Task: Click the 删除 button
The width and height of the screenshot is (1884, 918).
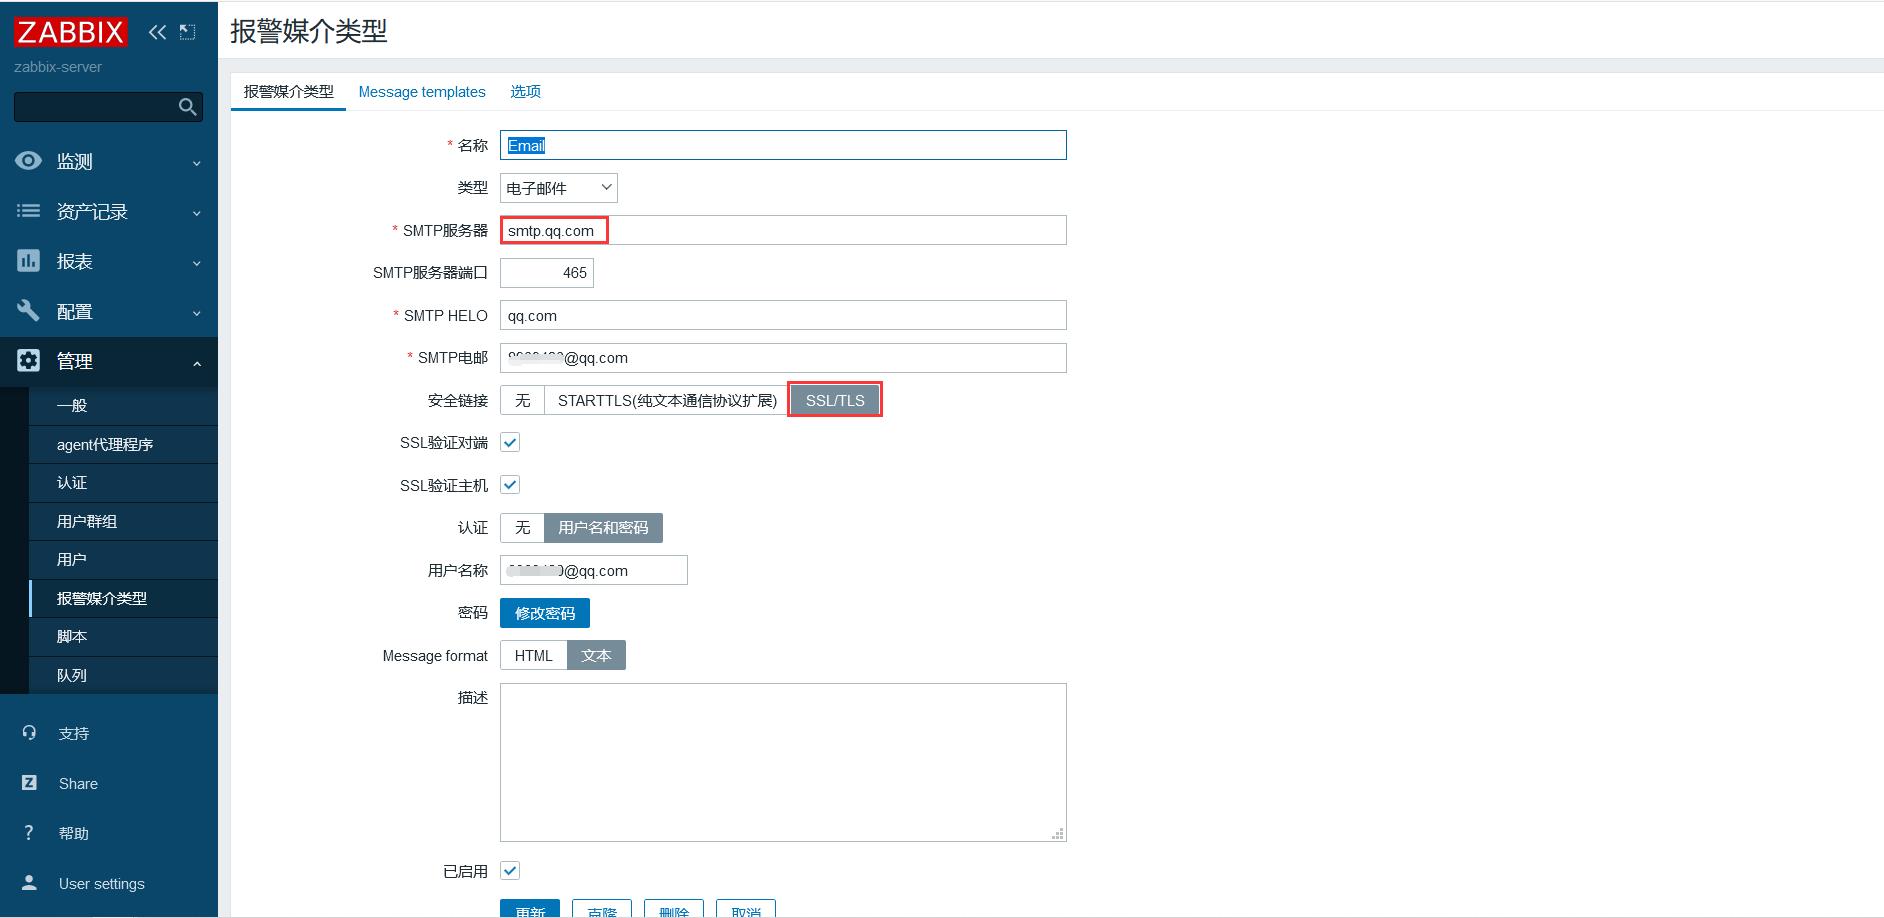Action: point(674,909)
